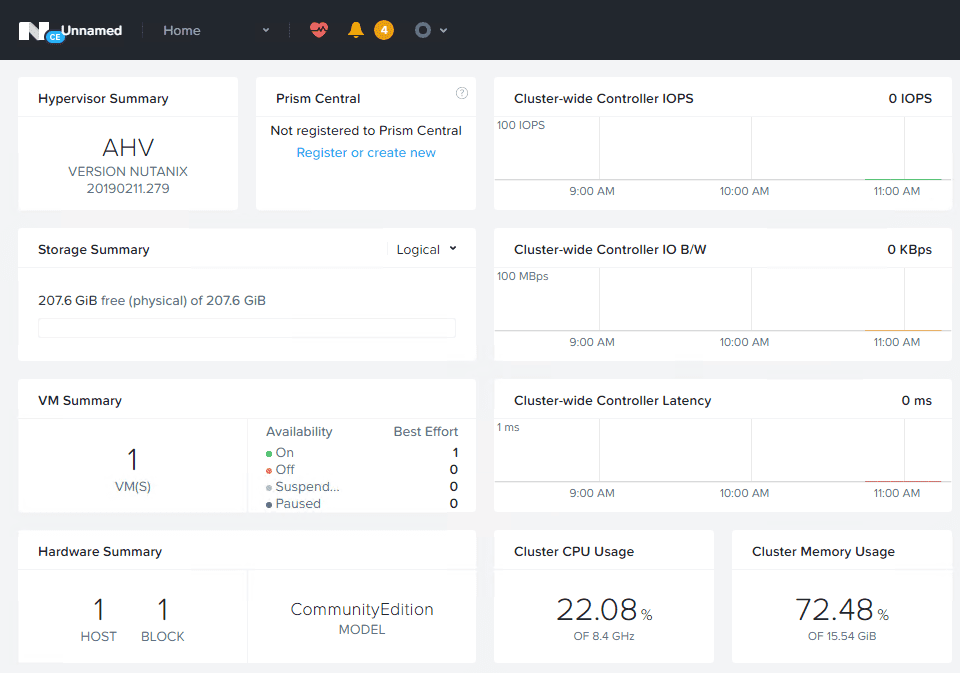
Task: Expand the tasks dropdown arrow
Action: [443, 30]
